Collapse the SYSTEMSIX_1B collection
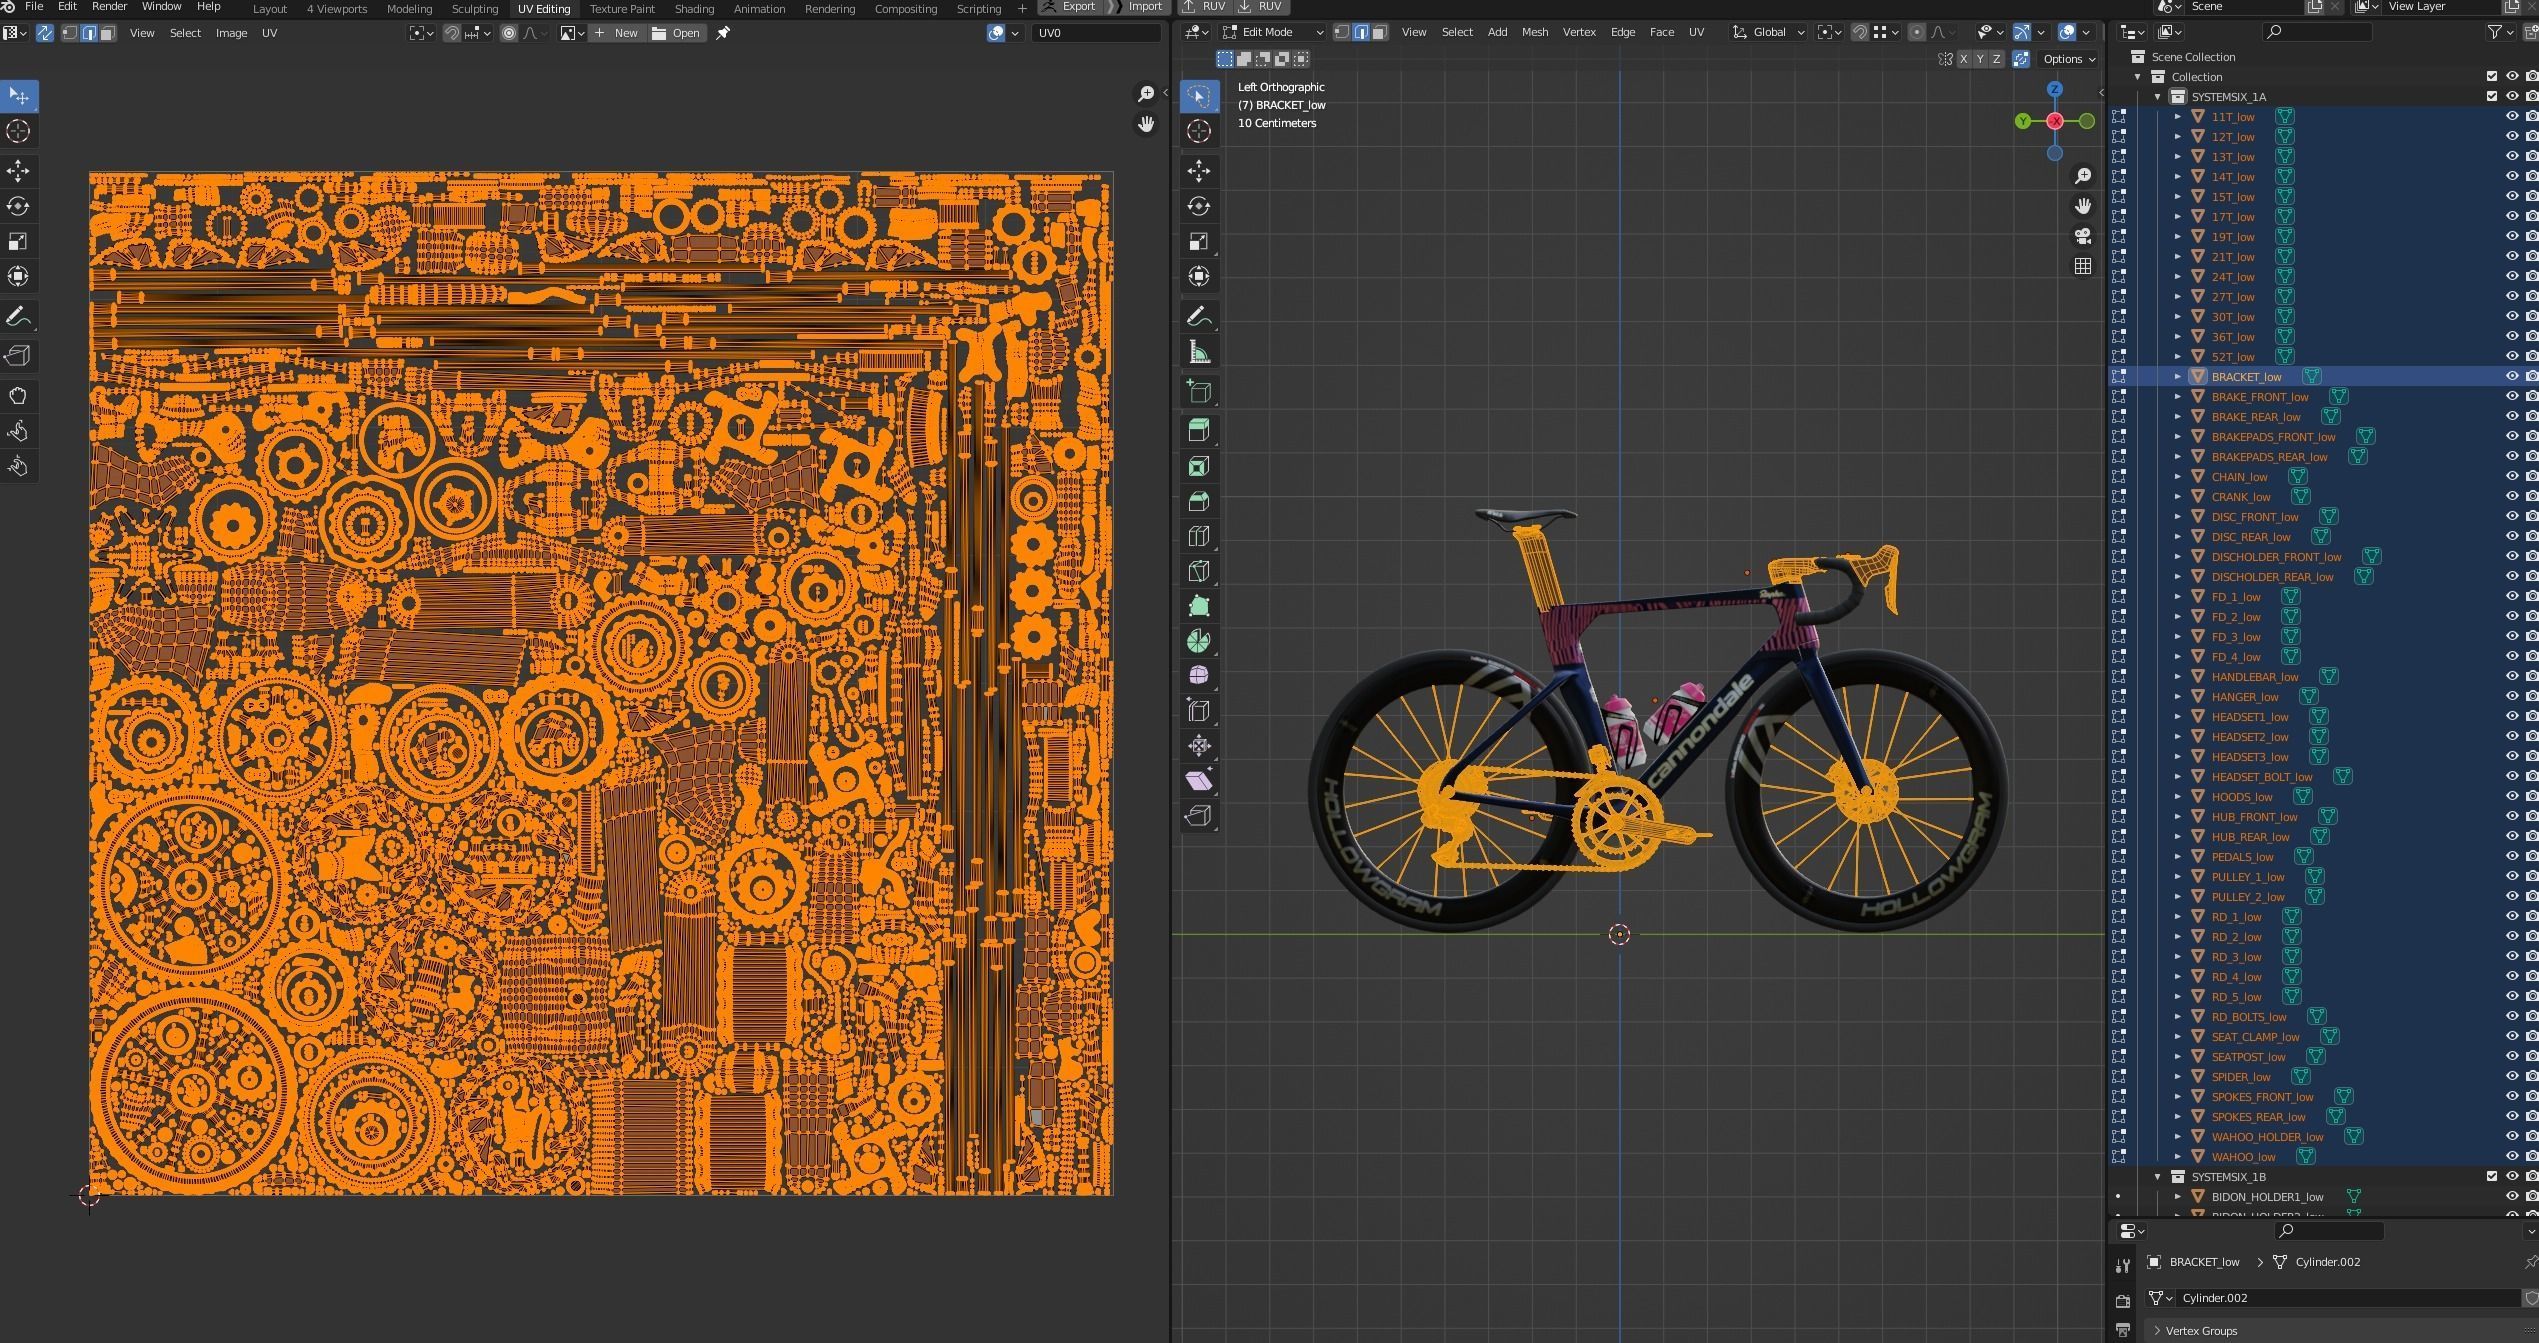This screenshot has height=1343, width=2539. (2158, 1177)
